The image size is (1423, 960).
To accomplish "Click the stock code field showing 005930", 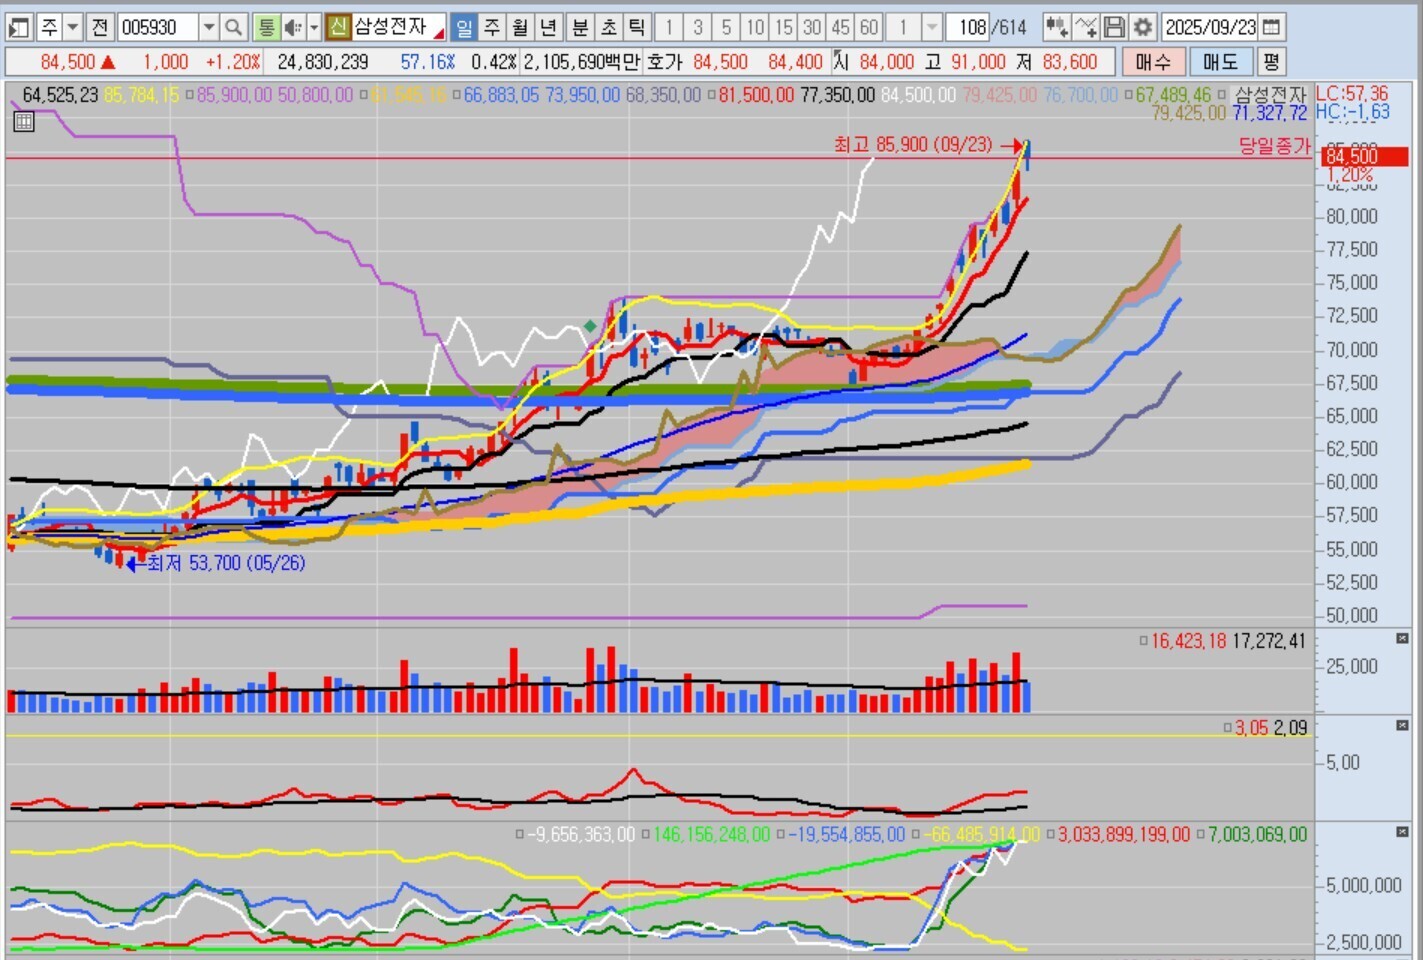I will 158,27.
